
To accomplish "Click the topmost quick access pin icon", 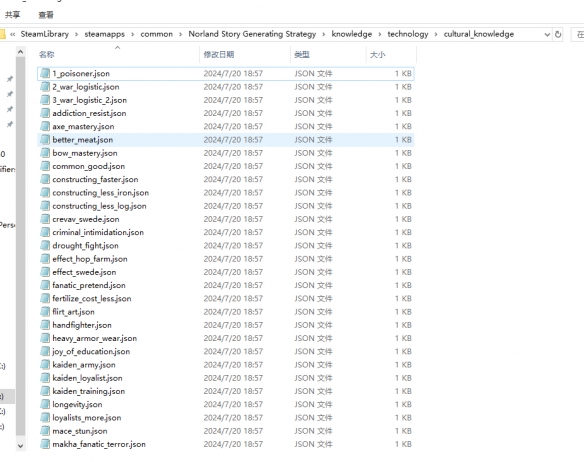I will pos(10,79).
